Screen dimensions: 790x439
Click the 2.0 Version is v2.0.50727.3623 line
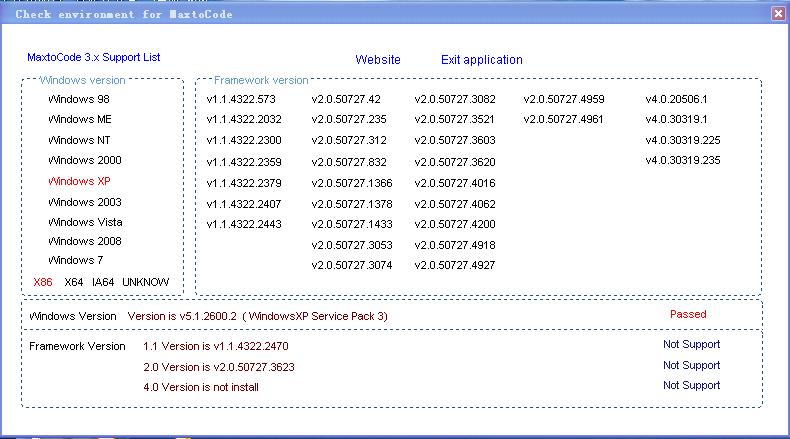219,367
